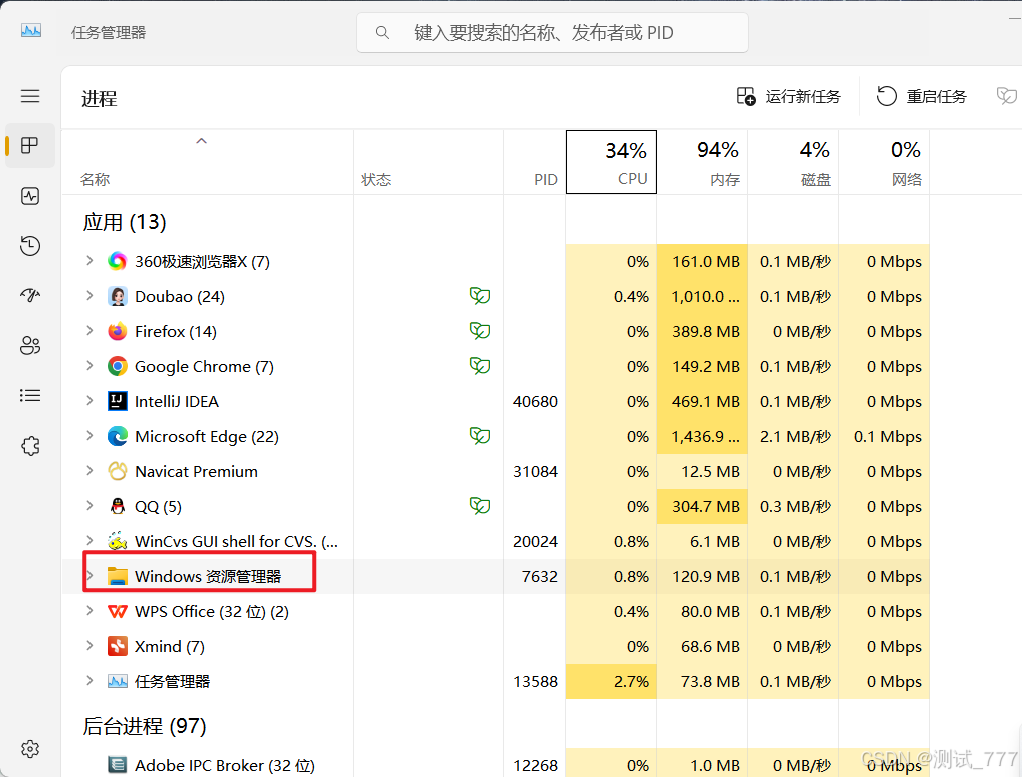Open the Settings gear icon
This screenshot has height=777, width=1022.
point(30,749)
